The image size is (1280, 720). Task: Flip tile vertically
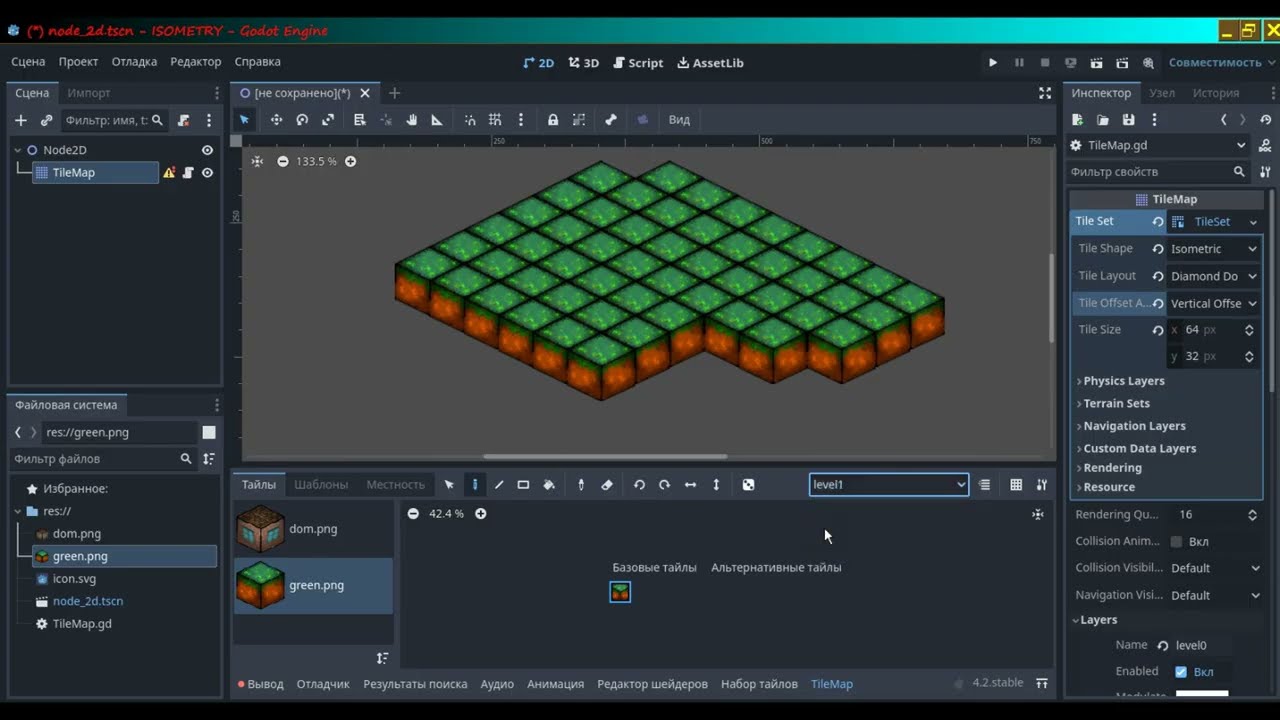716,484
